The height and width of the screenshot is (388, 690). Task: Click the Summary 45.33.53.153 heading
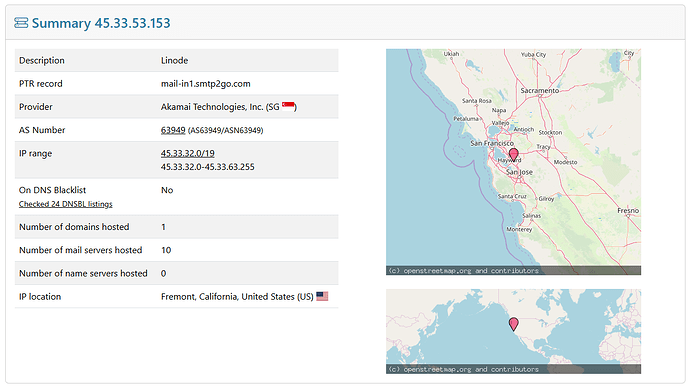[101, 23]
